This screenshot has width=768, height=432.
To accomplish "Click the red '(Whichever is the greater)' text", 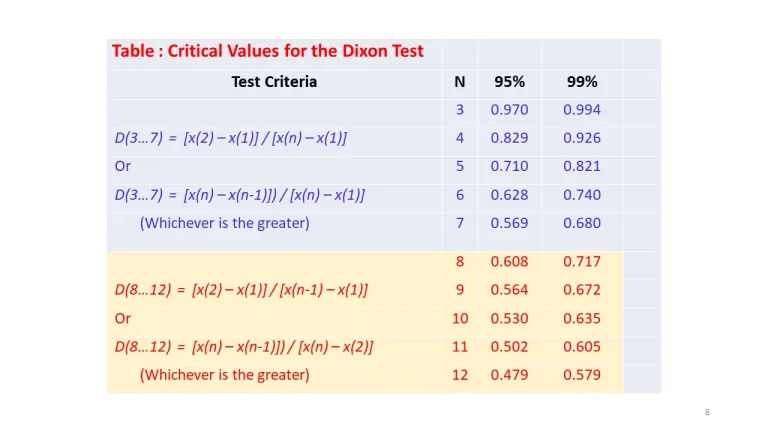I will (x=225, y=375).
